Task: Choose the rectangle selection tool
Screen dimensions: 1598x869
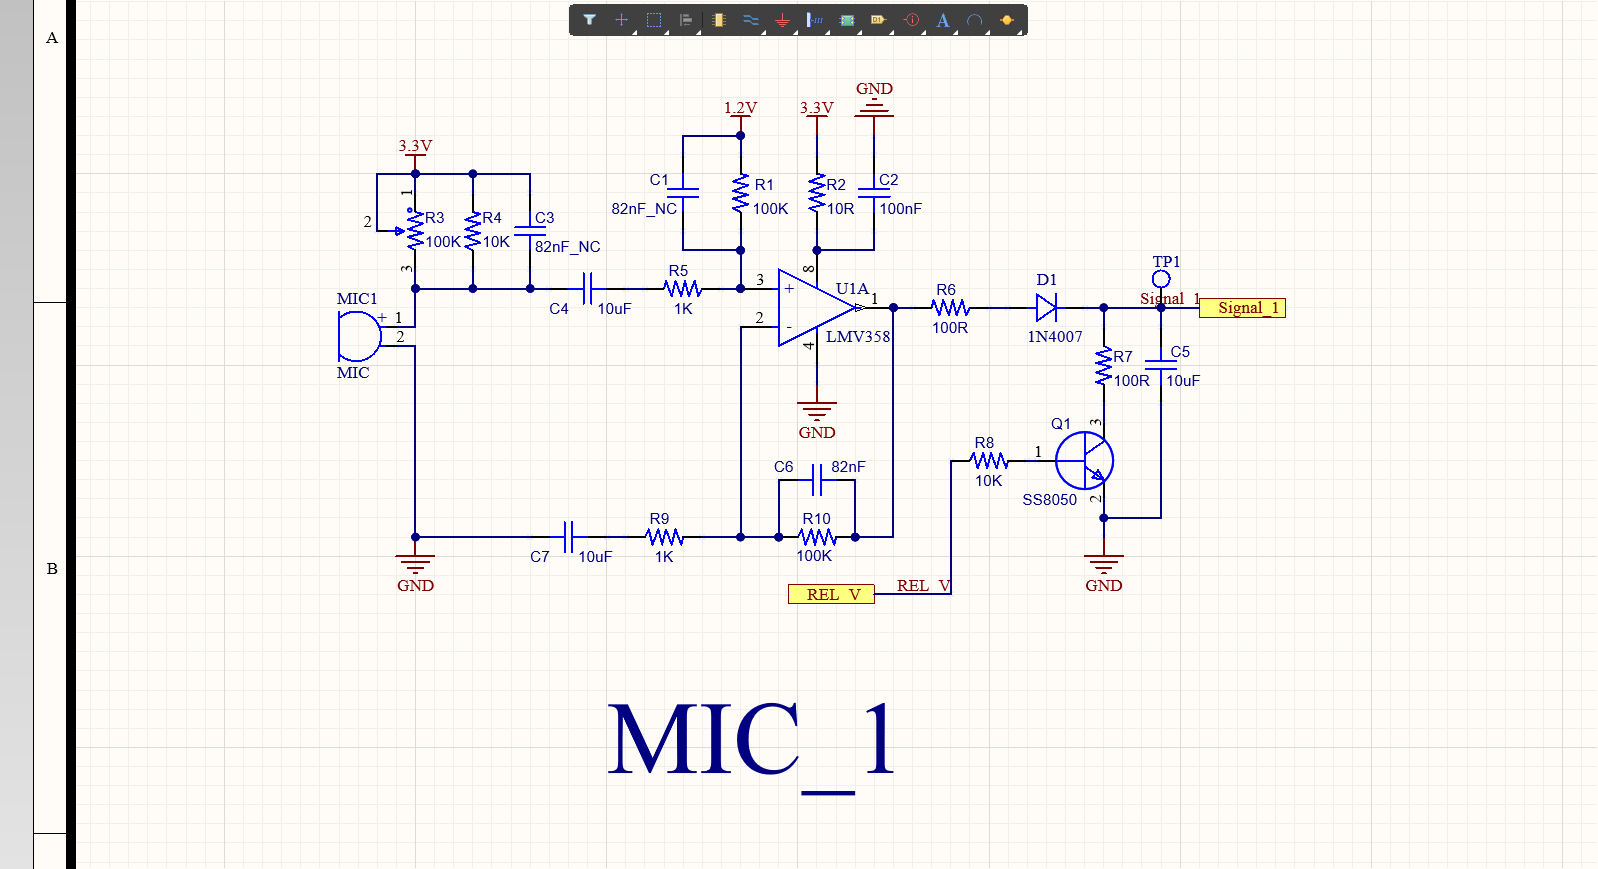Action: coord(654,20)
